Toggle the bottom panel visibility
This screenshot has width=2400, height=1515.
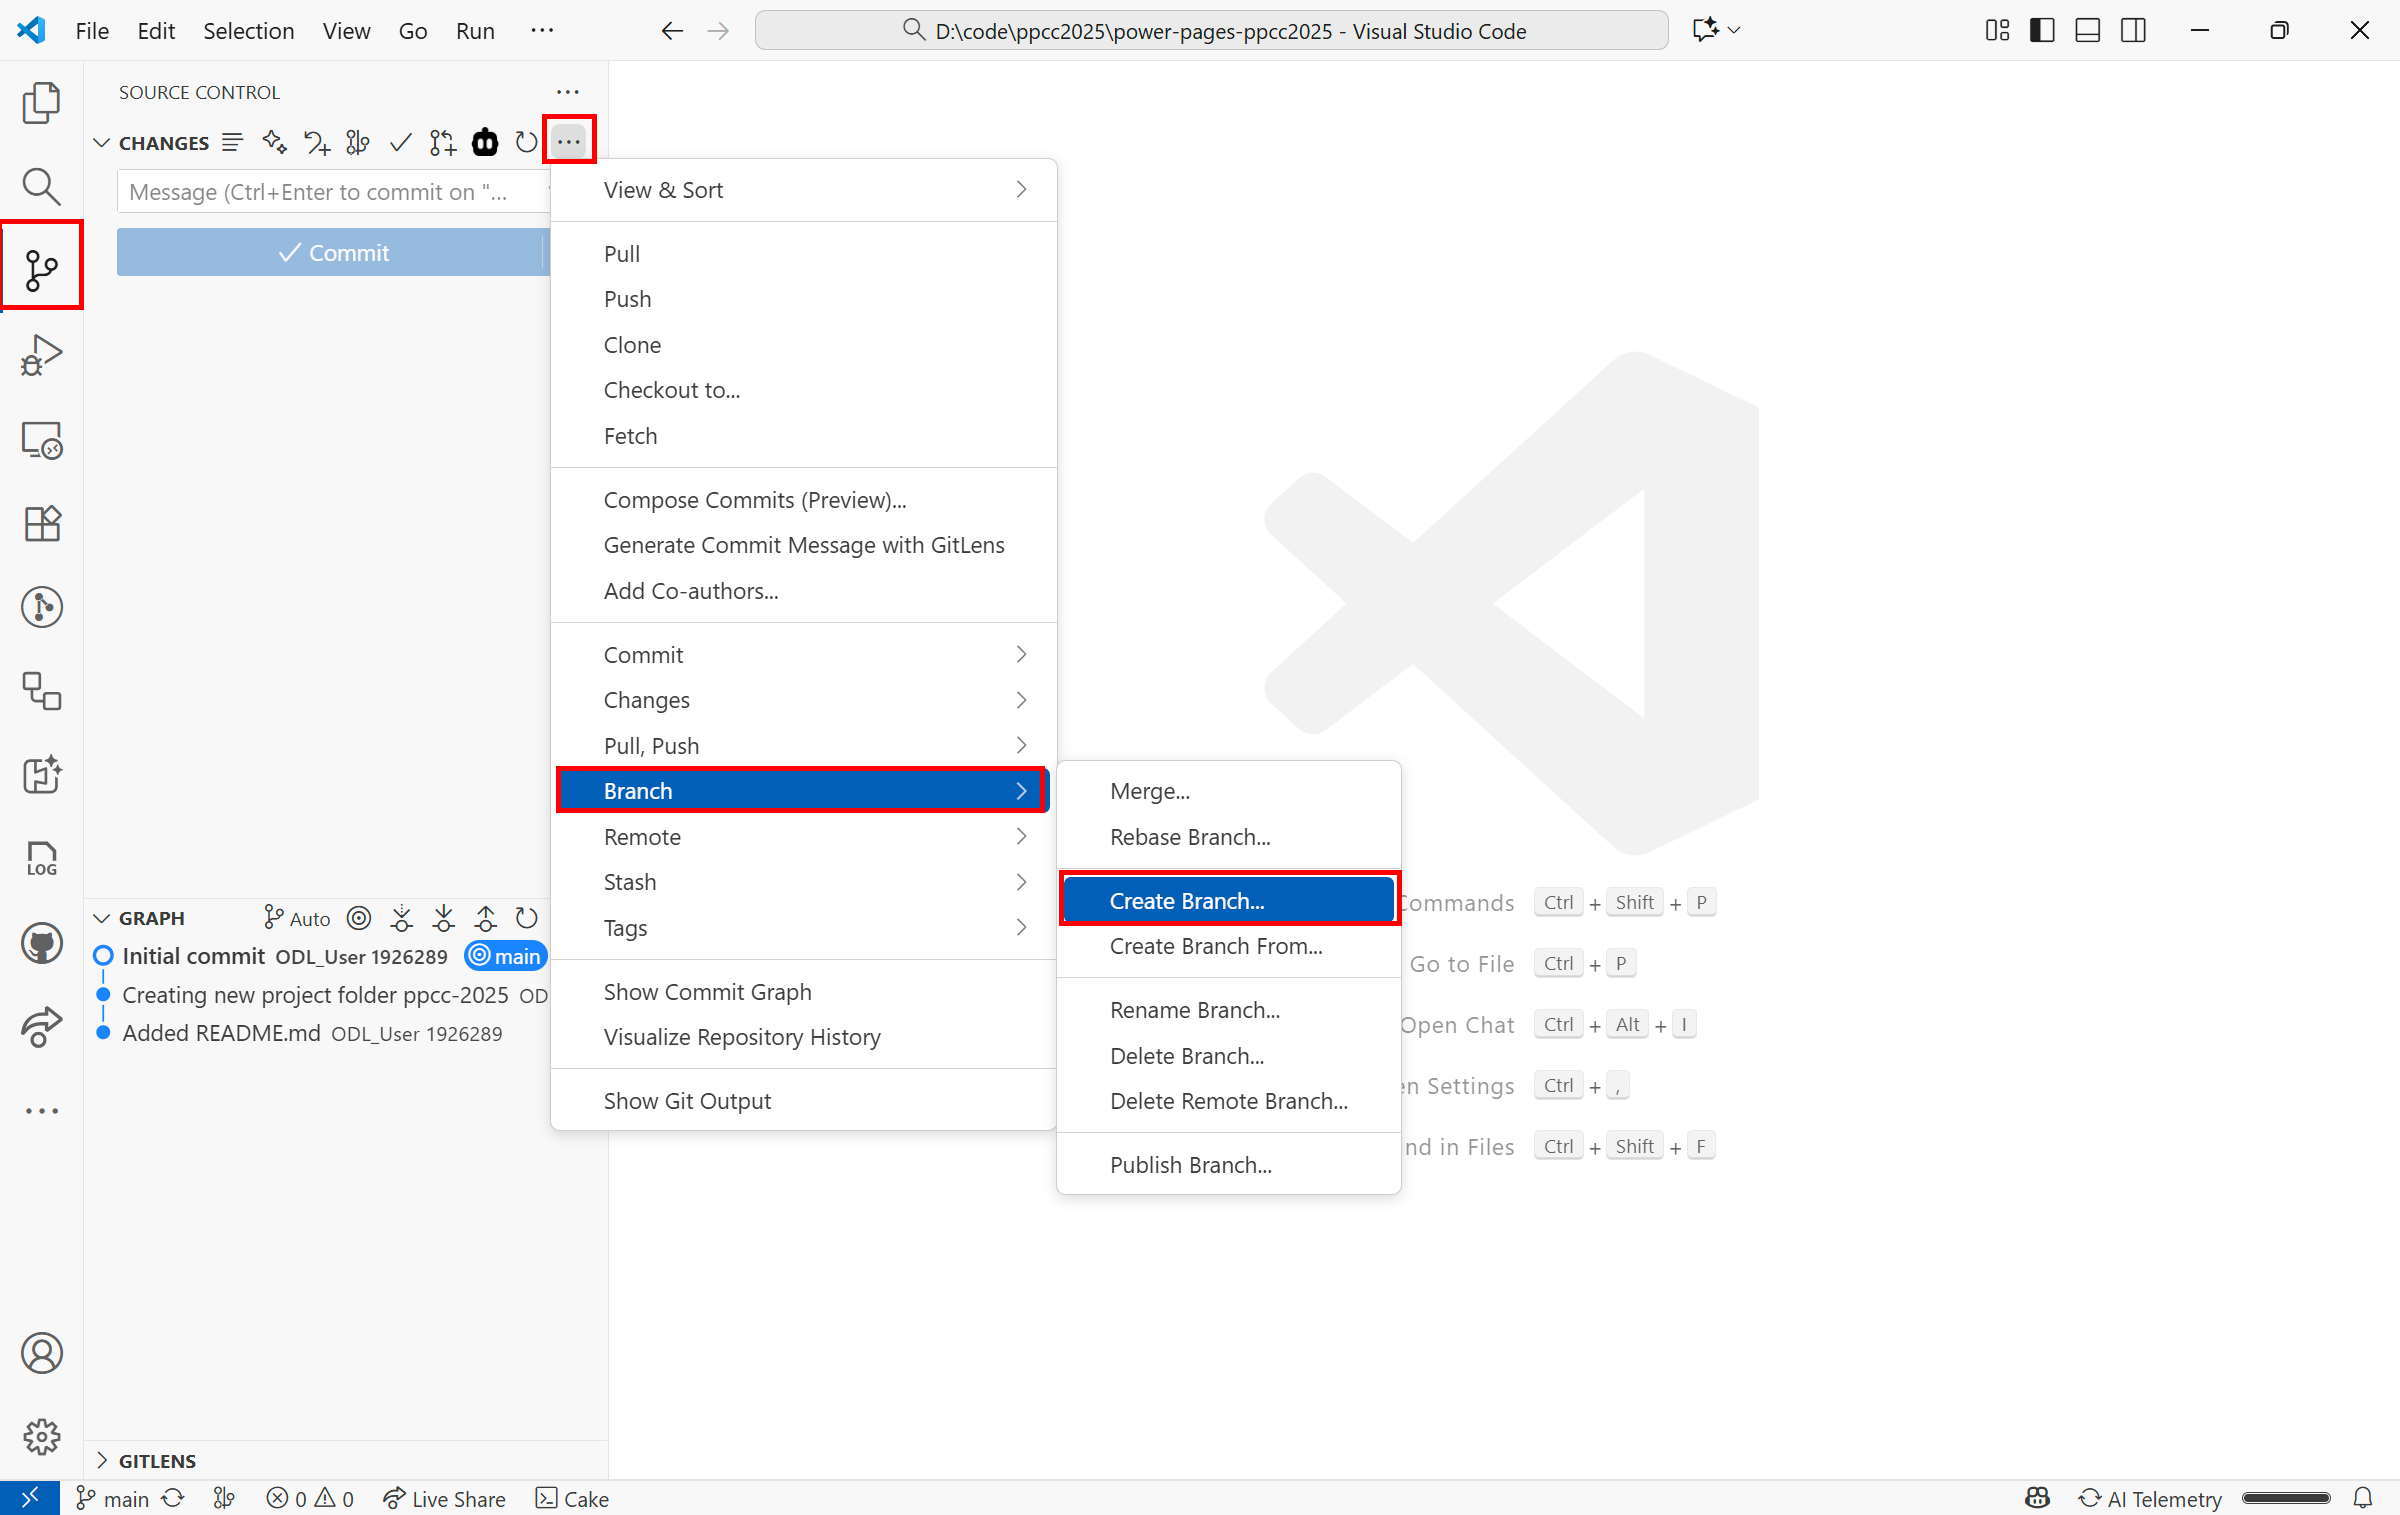(x=2087, y=30)
